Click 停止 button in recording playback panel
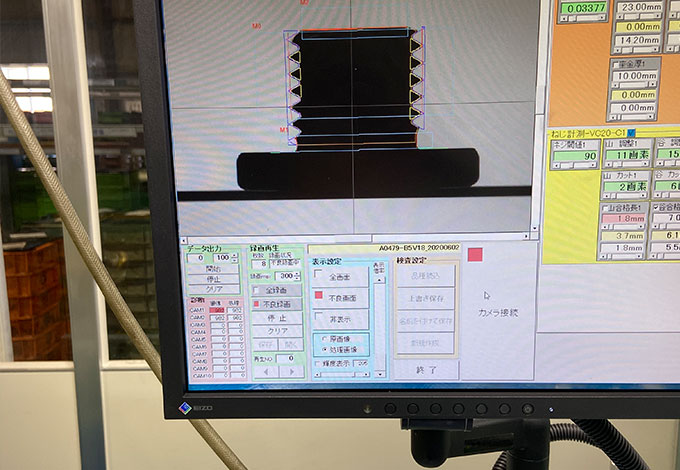Screen dimensions: 680x470 (277, 317)
